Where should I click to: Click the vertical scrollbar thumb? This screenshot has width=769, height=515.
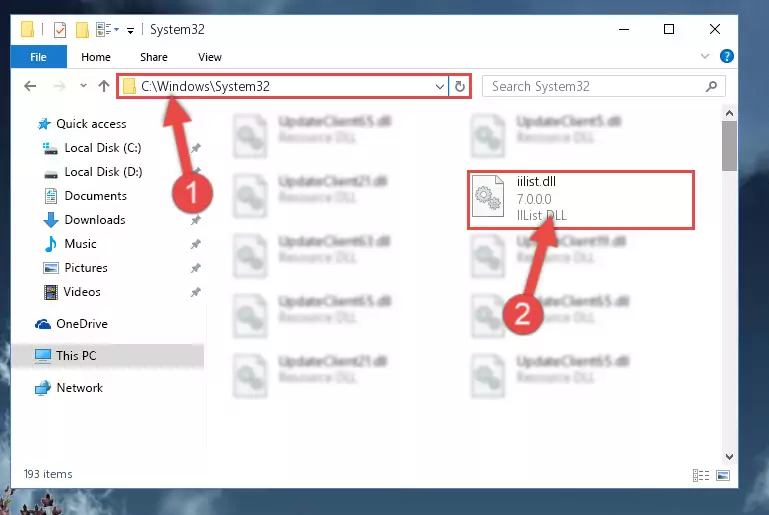pyautogui.click(x=729, y=146)
